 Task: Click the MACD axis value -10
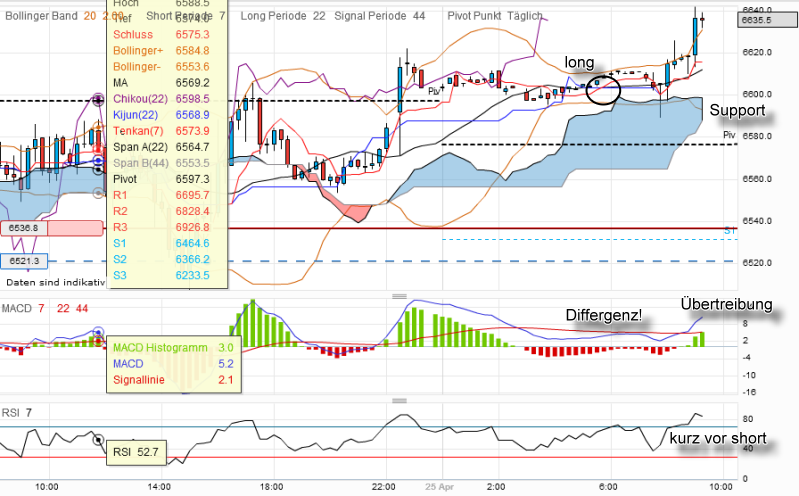click(749, 375)
